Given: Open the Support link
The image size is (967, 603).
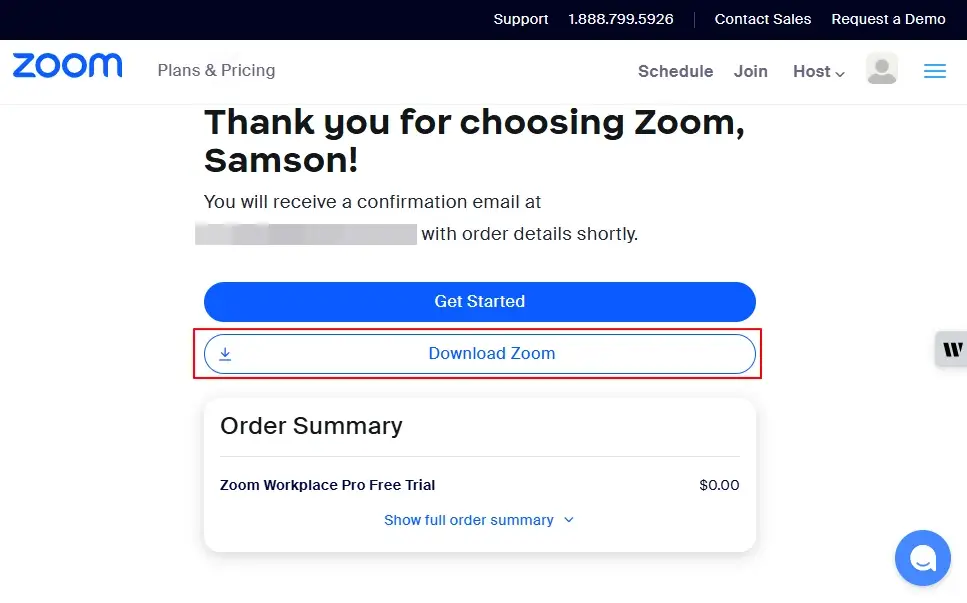Looking at the screenshot, I should 520,19.
